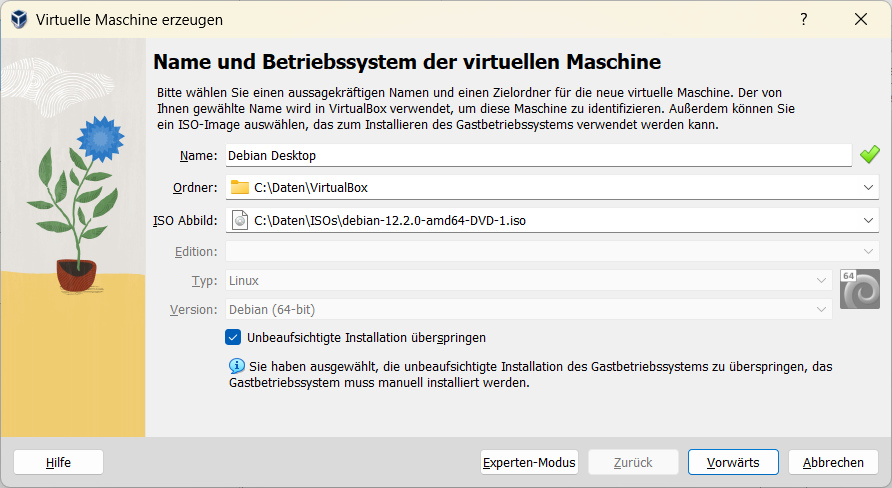892x488 pixels.
Task: Cancel with the Abbrechen button
Action: click(833, 462)
